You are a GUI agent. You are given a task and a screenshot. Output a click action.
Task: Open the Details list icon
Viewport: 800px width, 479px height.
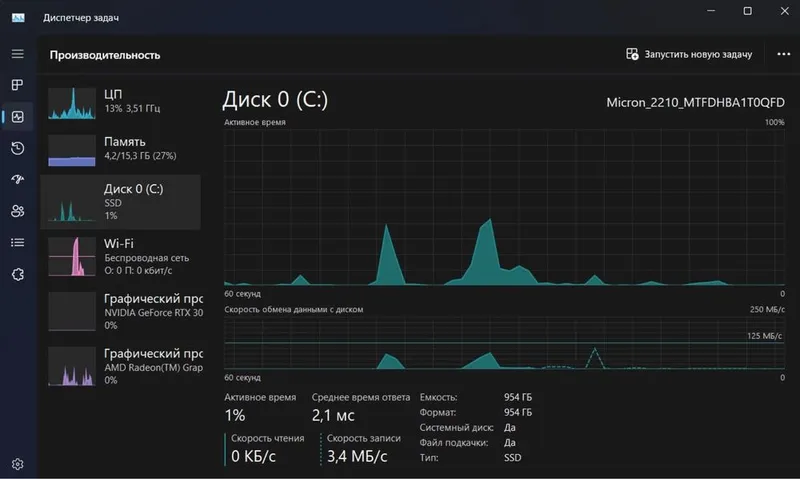pos(17,242)
